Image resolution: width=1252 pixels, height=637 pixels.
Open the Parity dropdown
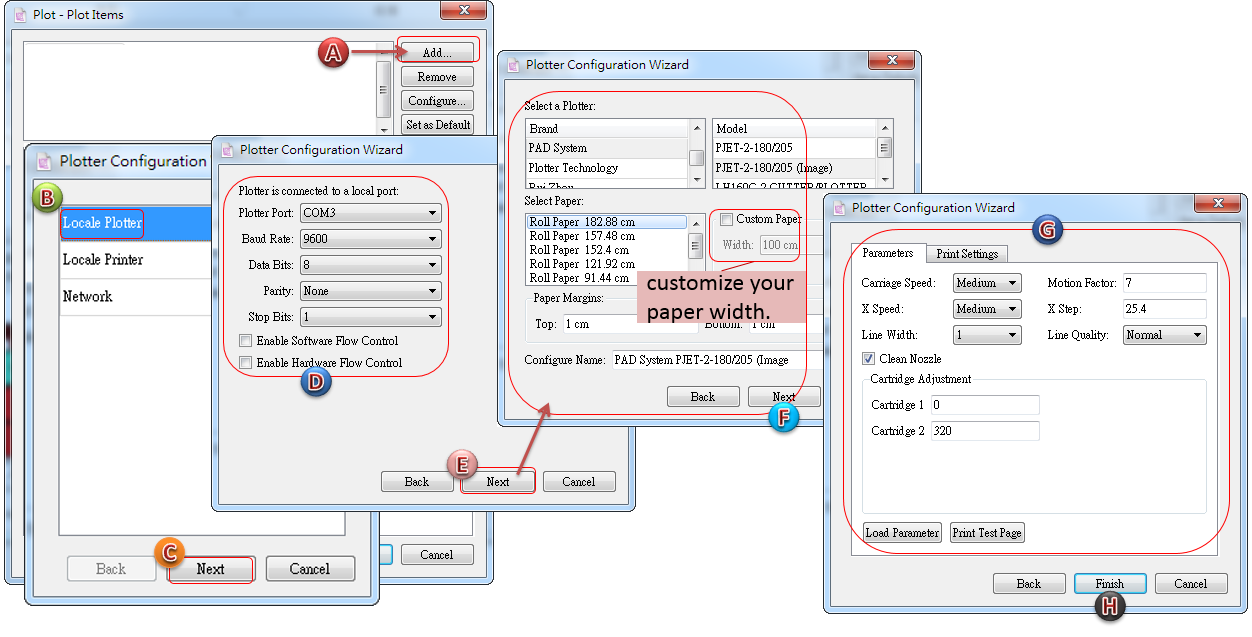coord(370,291)
